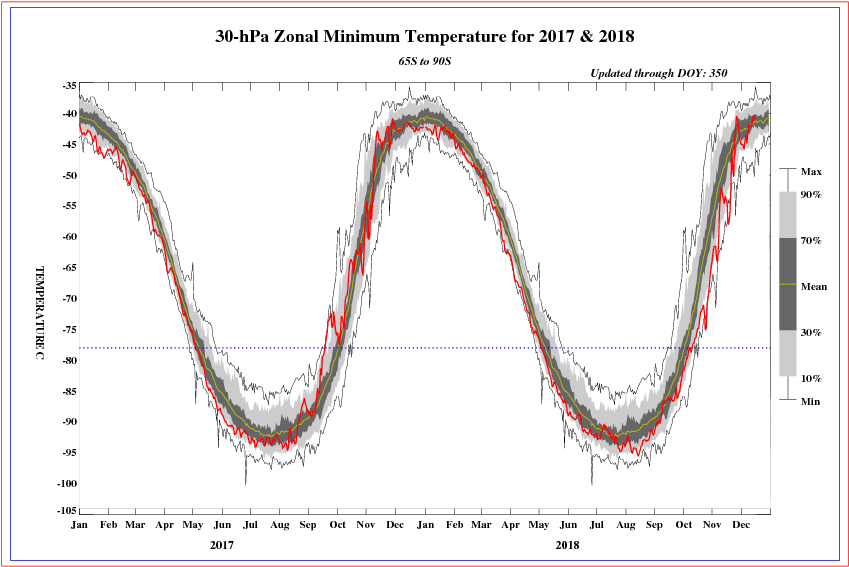Image resolution: width=849 pixels, height=567 pixels.
Task: Select the -65 y-axis tick label
Action: [70, 267]
